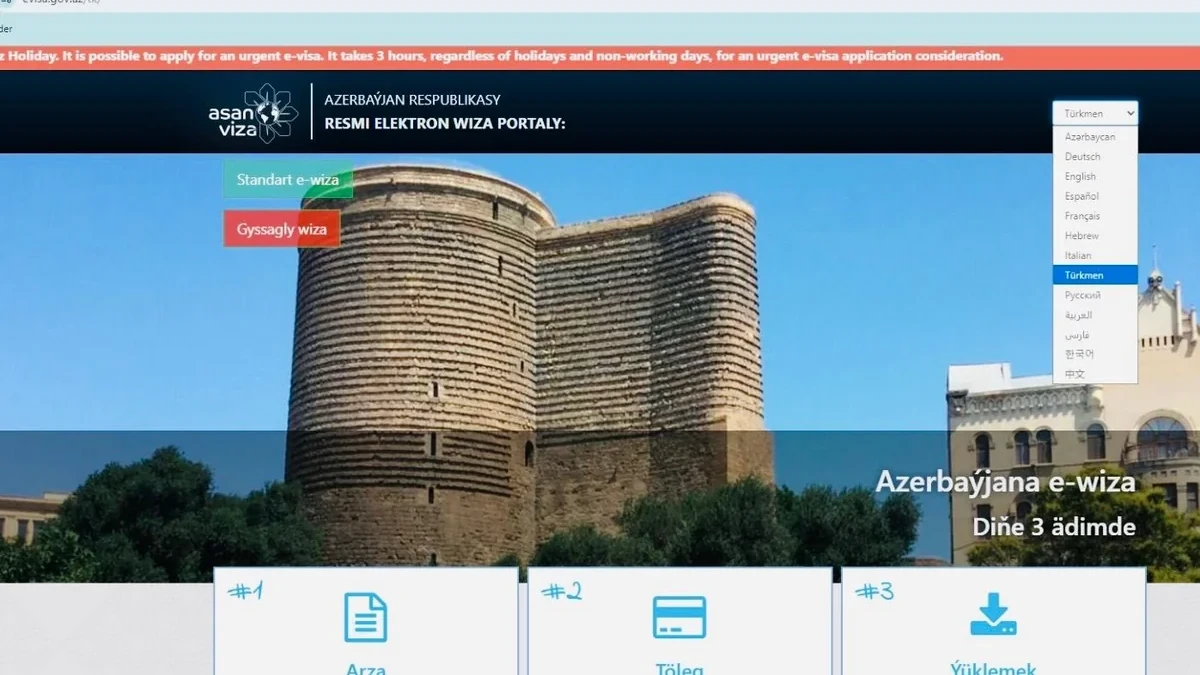Select Français language option
1200x675 pixels.
click(1083, 216)
